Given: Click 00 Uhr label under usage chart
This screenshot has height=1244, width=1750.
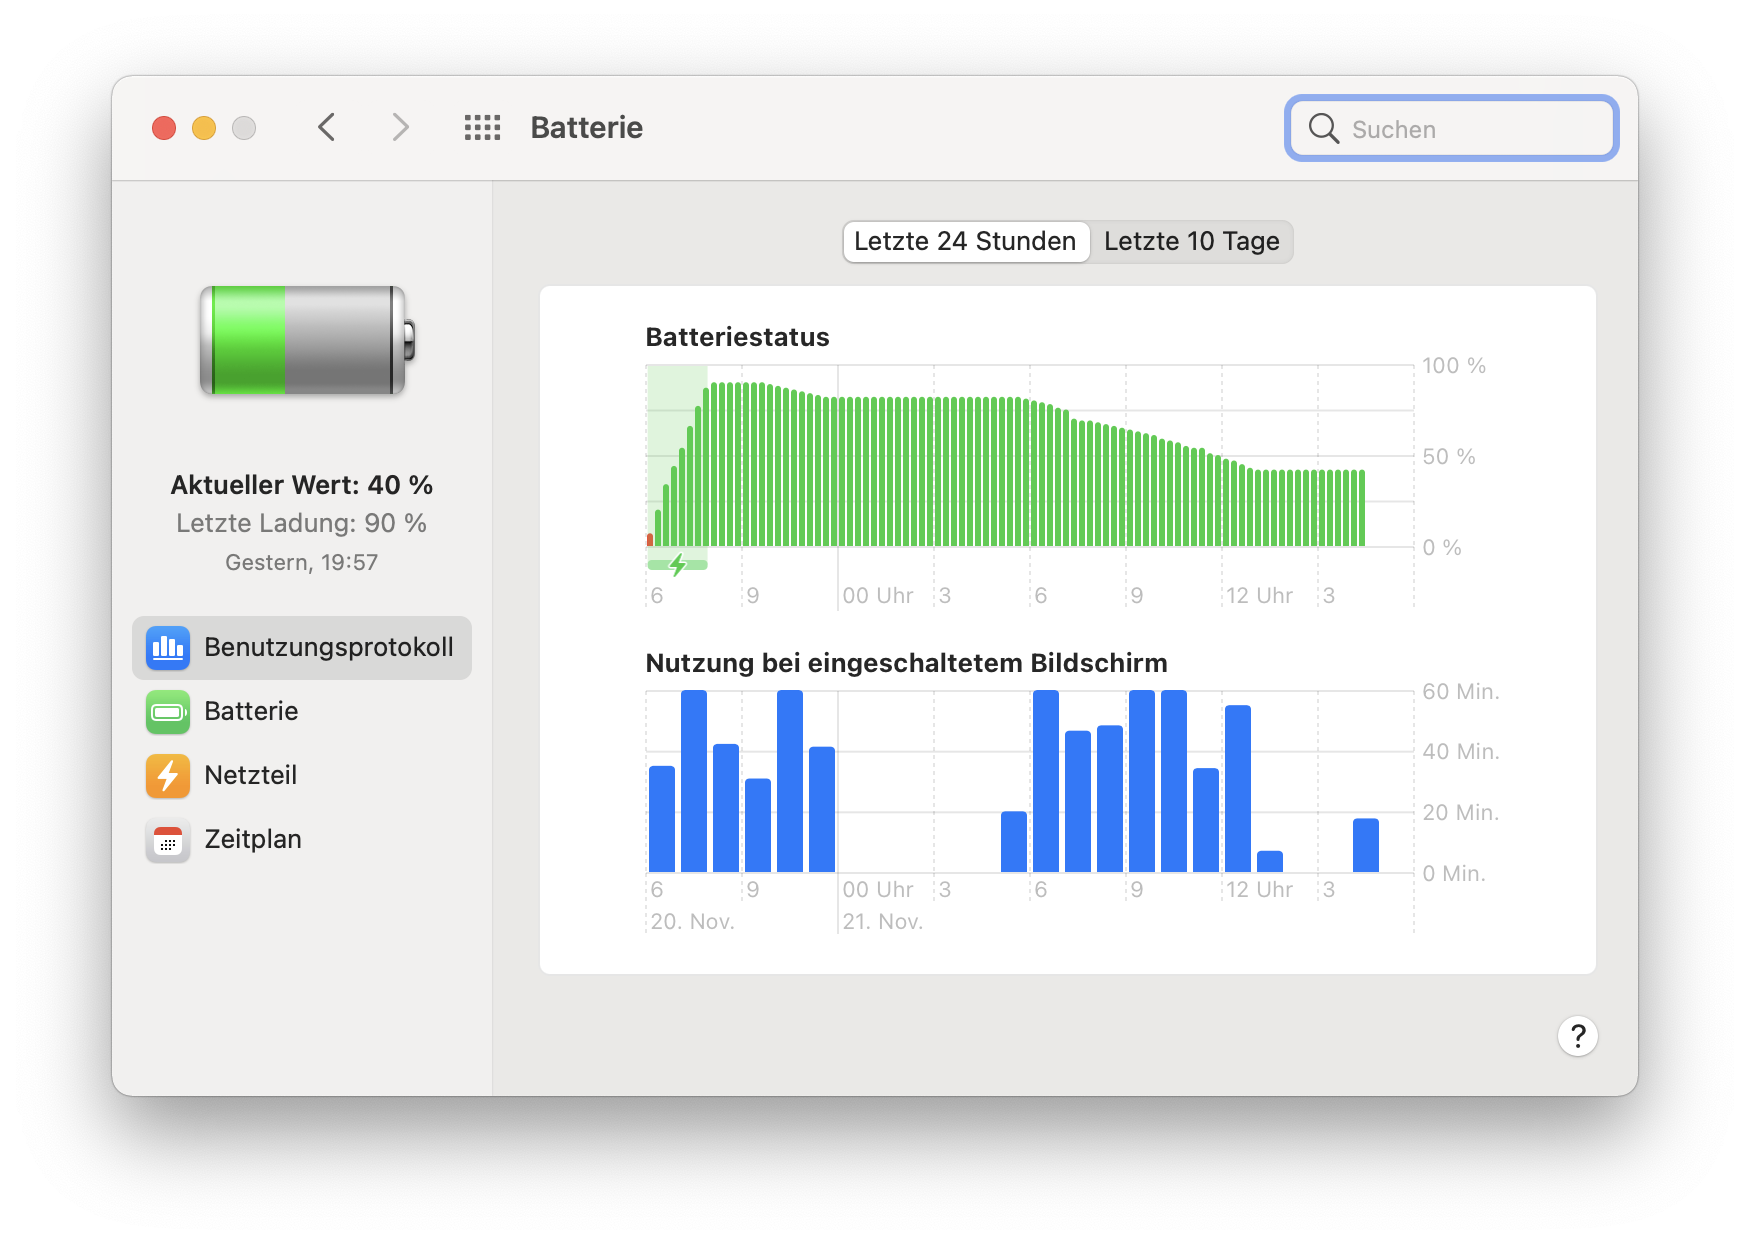Looking at the screenshot, I should [878, 890].
